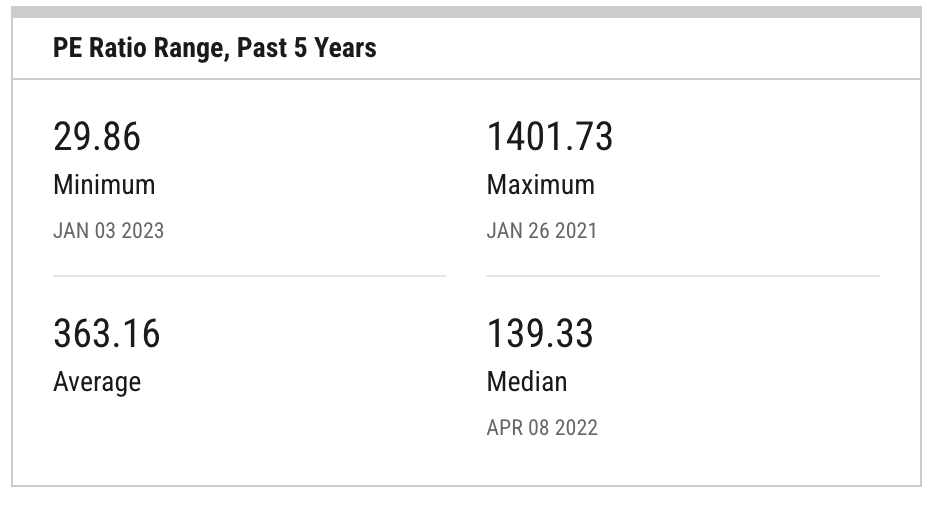This screenshot has width=938, height=506.
Task: Select the median value 139.33
Action: pyautogui.click(x=540, y=333)
